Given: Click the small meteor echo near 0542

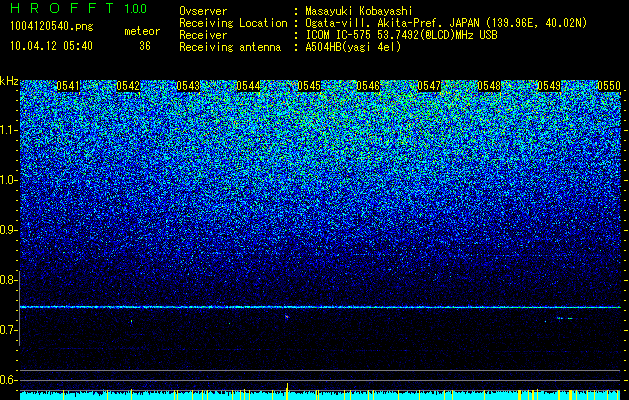Looking at the screenshot, I should 131,321.
